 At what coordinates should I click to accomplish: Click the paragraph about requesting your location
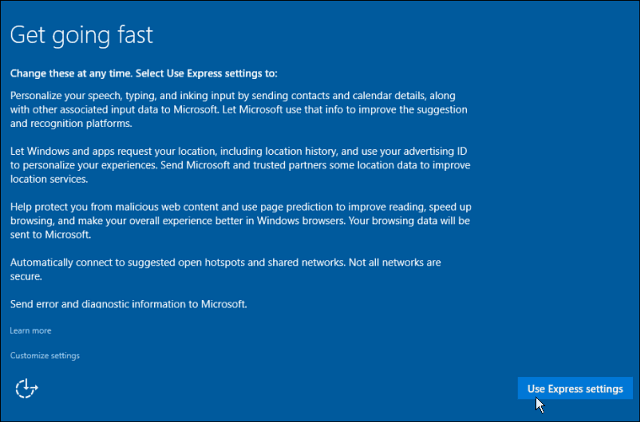[240, 165]
